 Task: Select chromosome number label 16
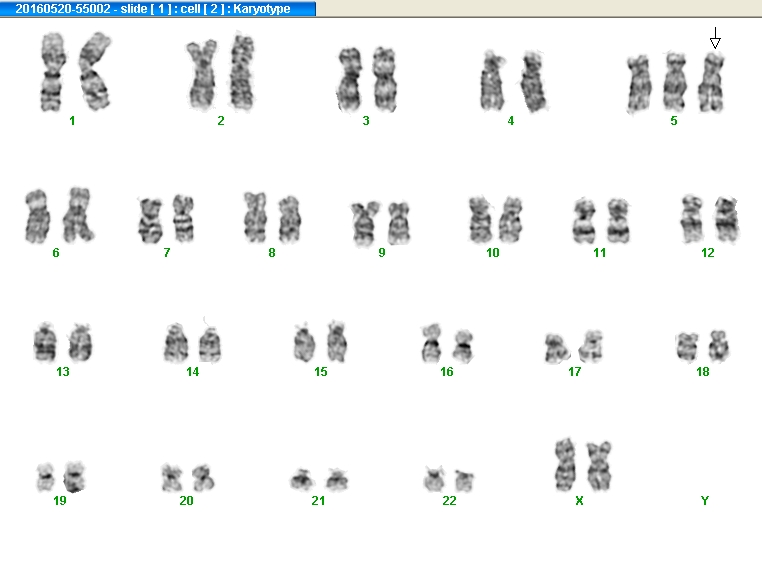447,372
